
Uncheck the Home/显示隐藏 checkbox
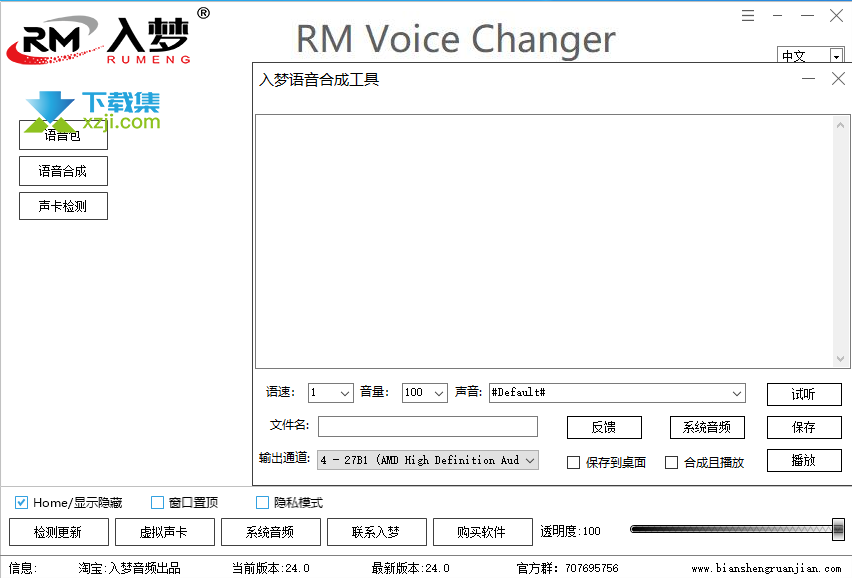coord(21,502)
